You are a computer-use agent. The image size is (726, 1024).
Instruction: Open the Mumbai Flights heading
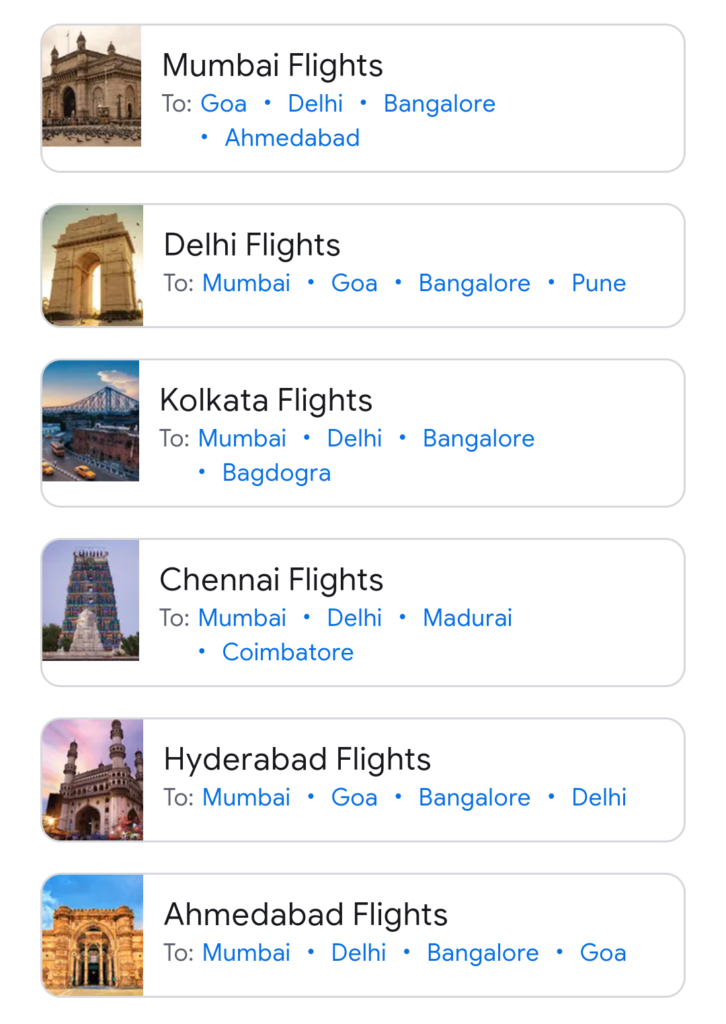coord(272,66)
